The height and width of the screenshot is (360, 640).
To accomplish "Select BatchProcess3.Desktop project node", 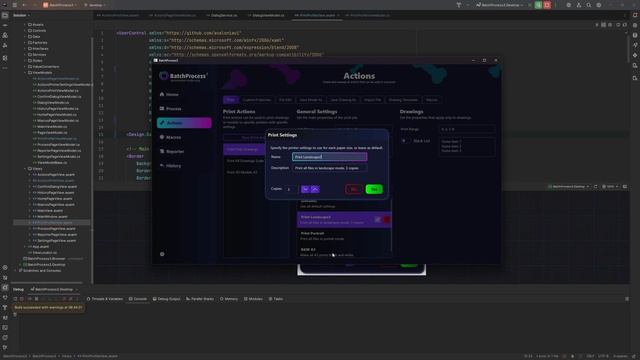I will coord(46,264).
